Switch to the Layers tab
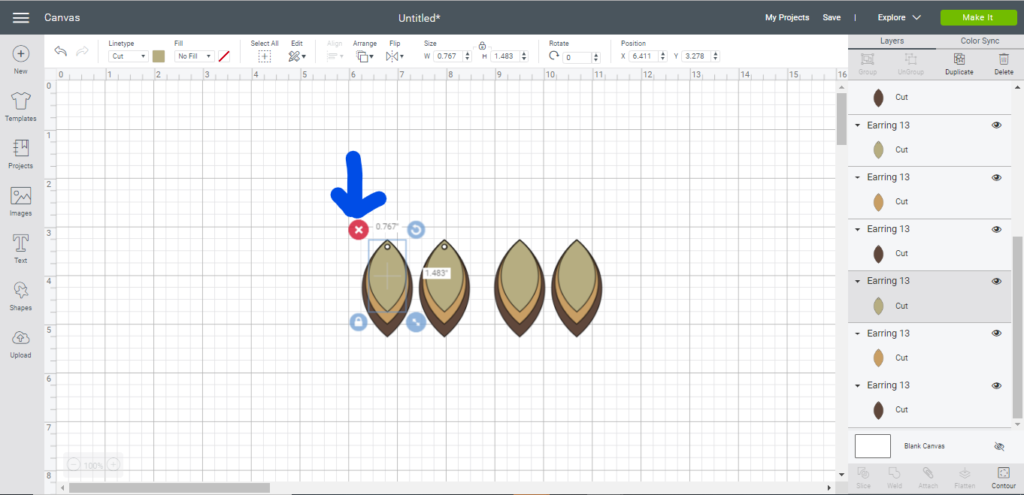The image size is (1024, 495). (892, 41)
